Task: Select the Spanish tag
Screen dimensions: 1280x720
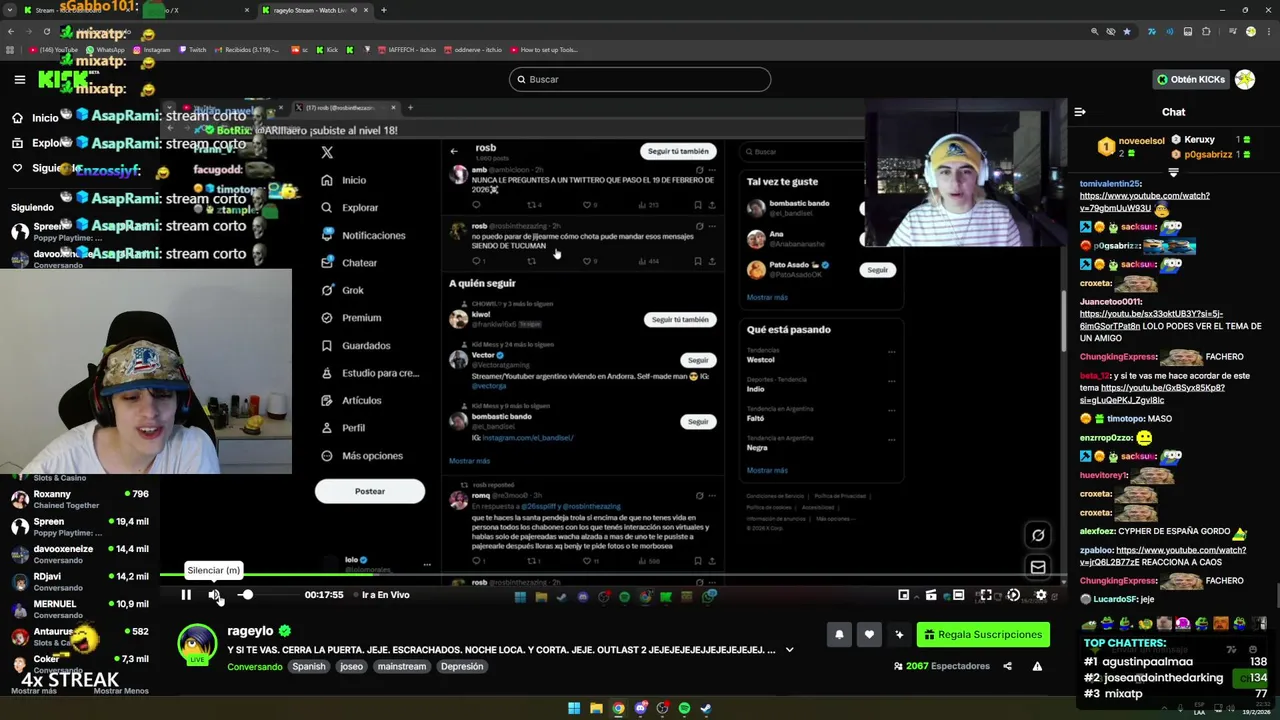Action: [309, 667]
